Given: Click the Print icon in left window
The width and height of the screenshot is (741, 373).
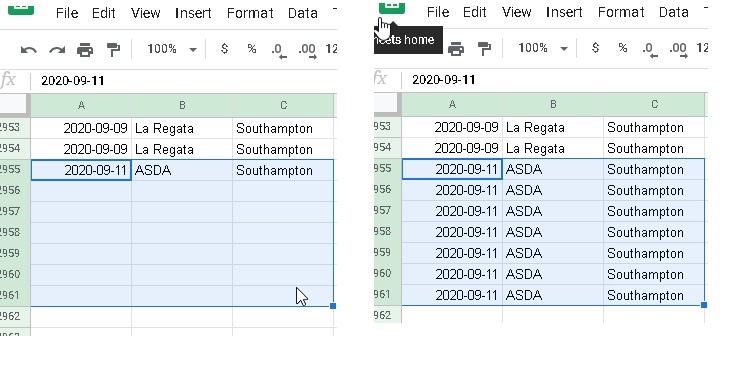Looking at the screenshot, I should coord(85,50).
